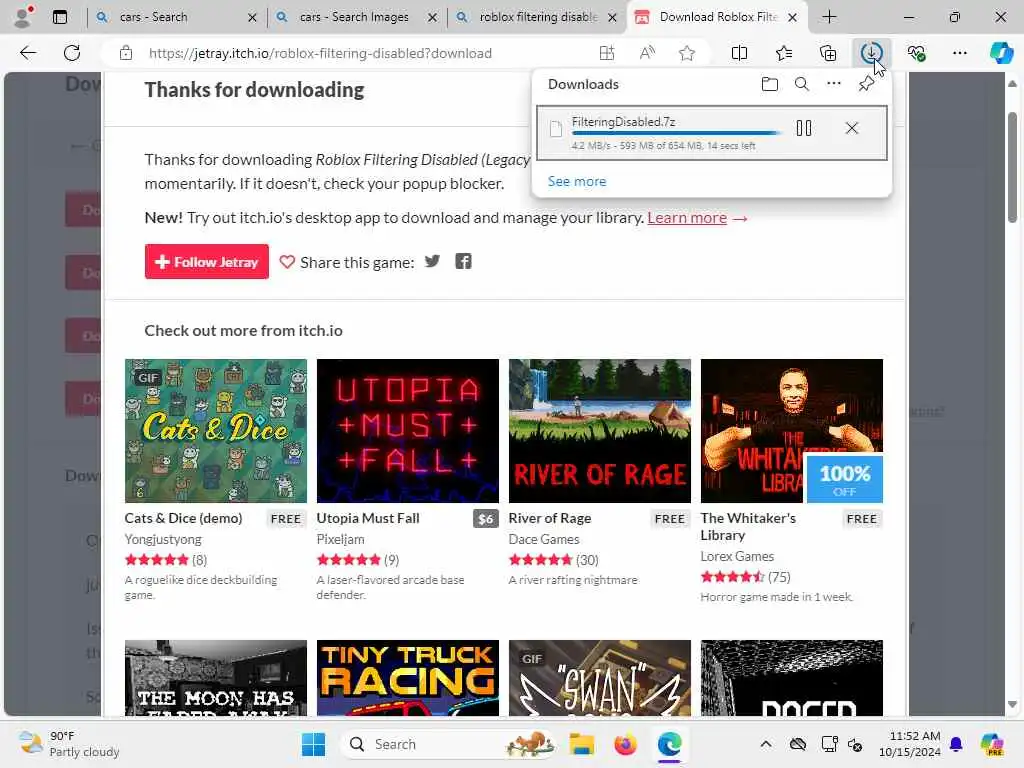Click Utopia Must Fall title link

pos(368,519)
